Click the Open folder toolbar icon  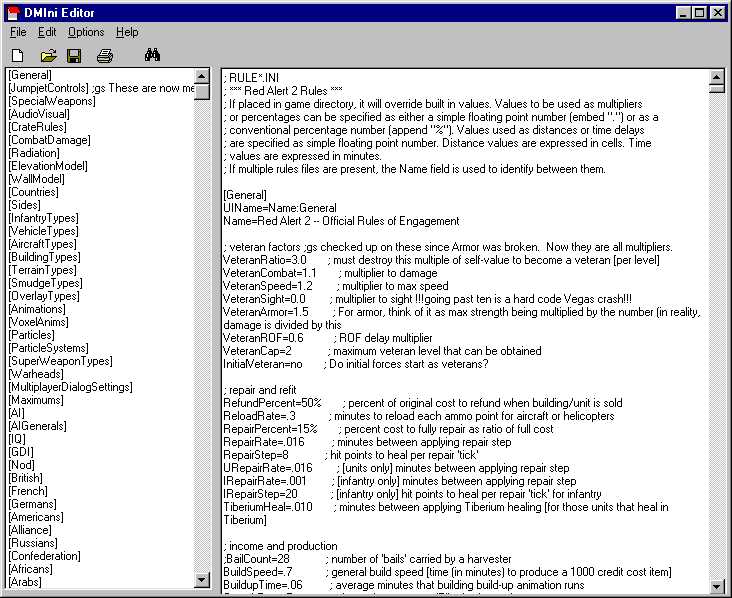point(47,55)
